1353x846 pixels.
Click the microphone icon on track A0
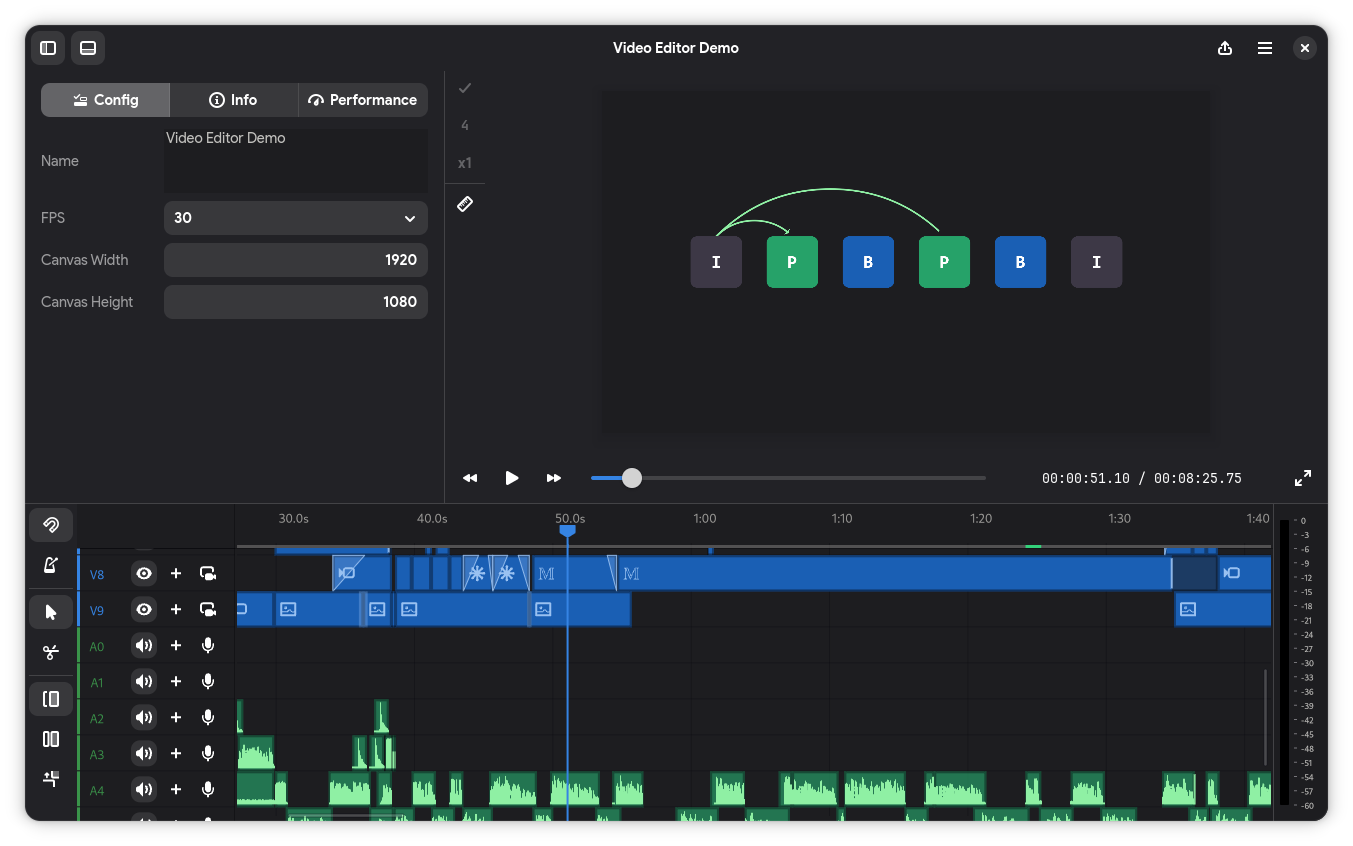click(208, 646)
